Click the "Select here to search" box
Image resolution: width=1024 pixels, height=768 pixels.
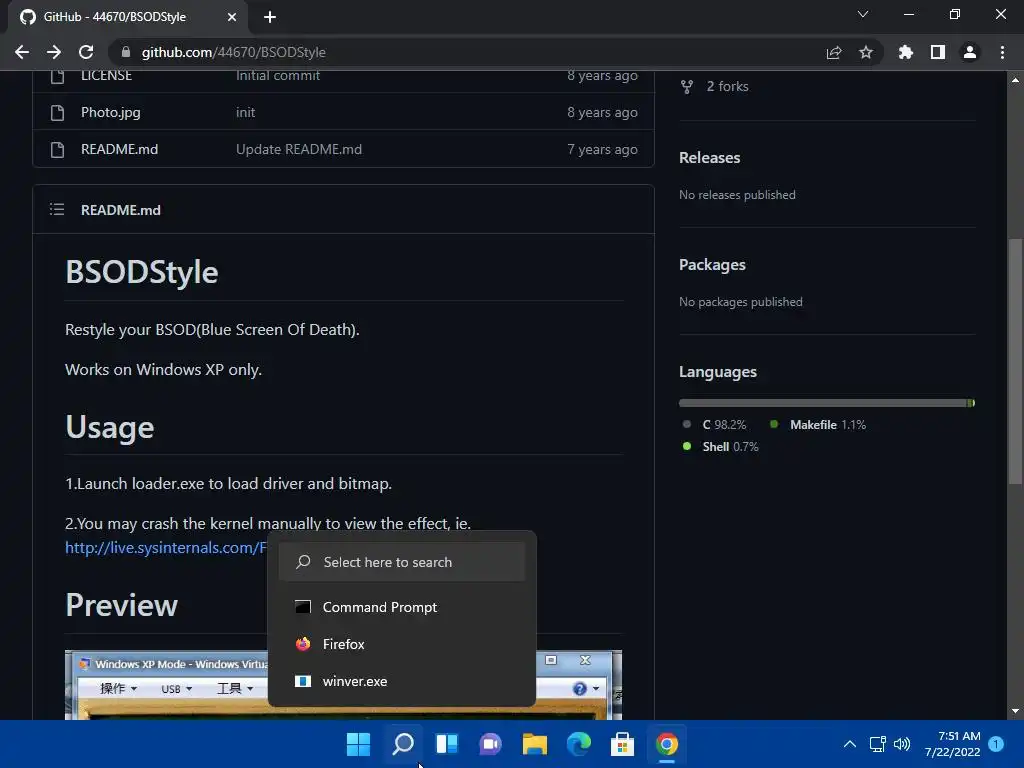tap(402, 562)
